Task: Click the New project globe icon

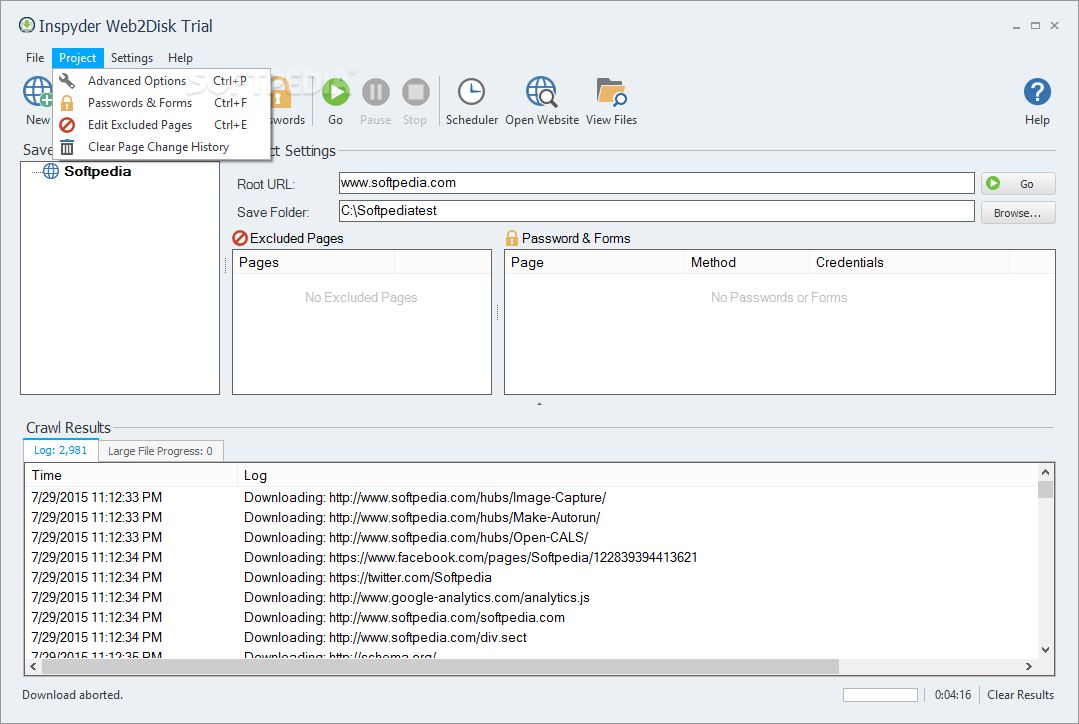Action: coord(37,92)
